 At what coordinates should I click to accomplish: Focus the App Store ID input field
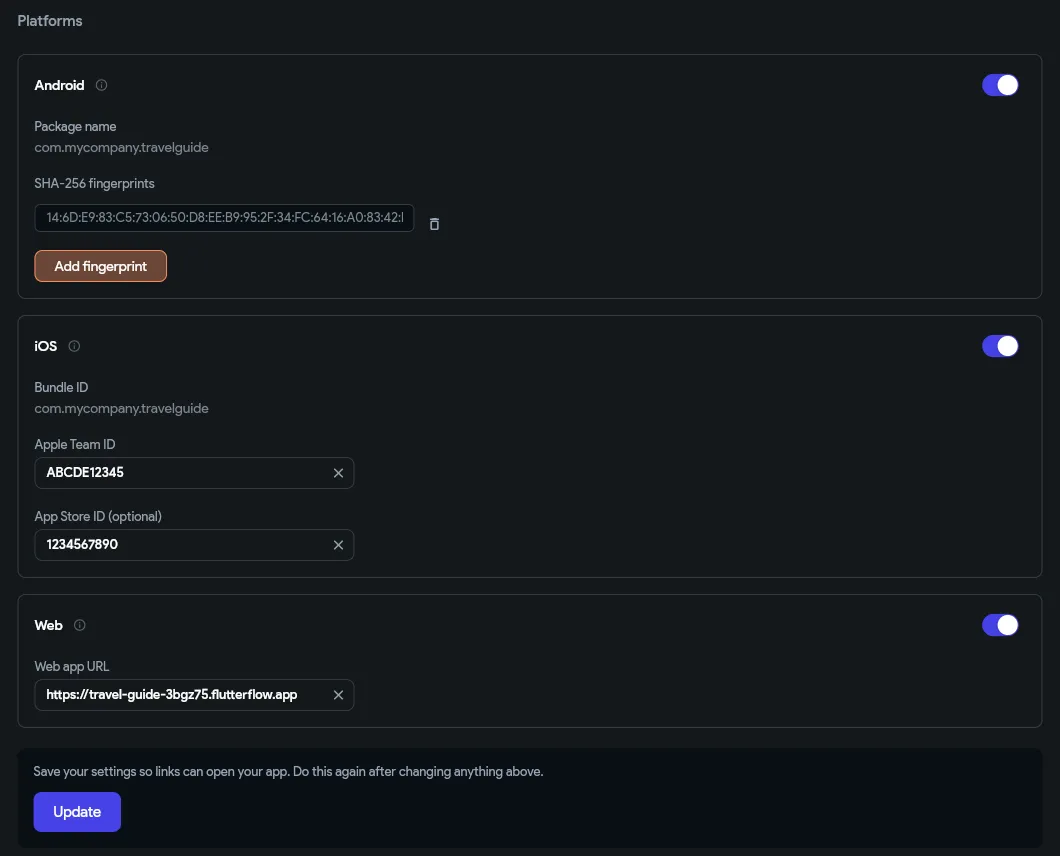pos(194,545)
